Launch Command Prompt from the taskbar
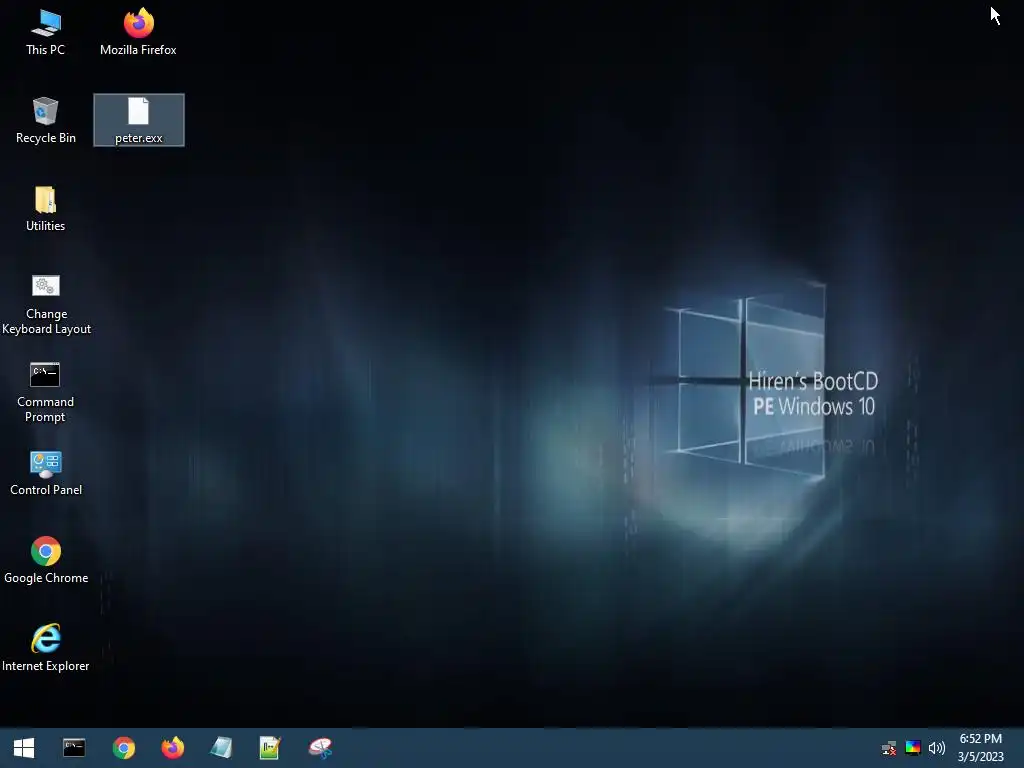 (74, 748)
